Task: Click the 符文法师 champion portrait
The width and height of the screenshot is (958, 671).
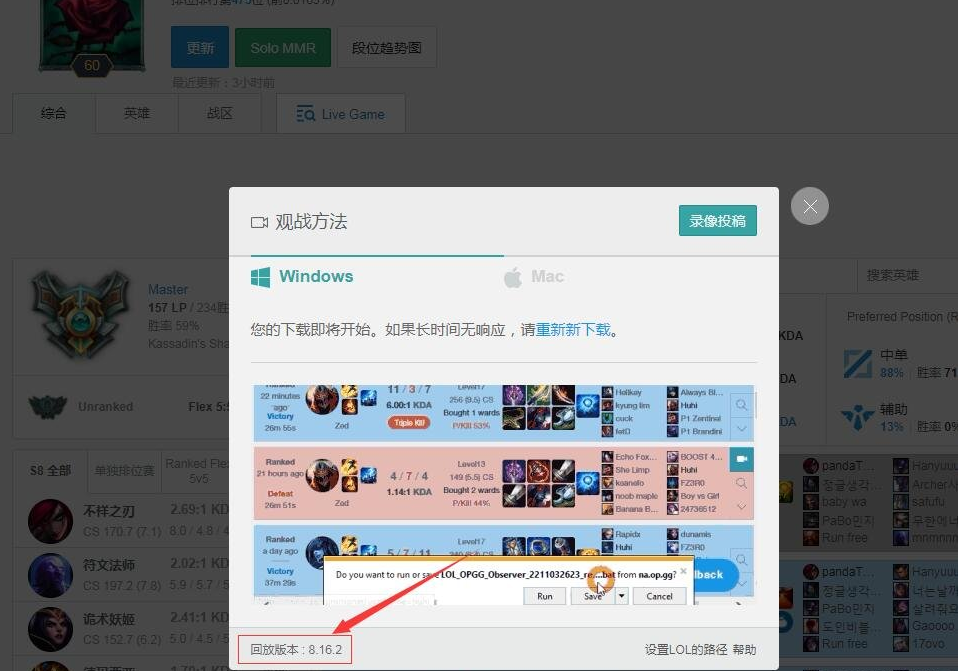Action: (50, 575)
